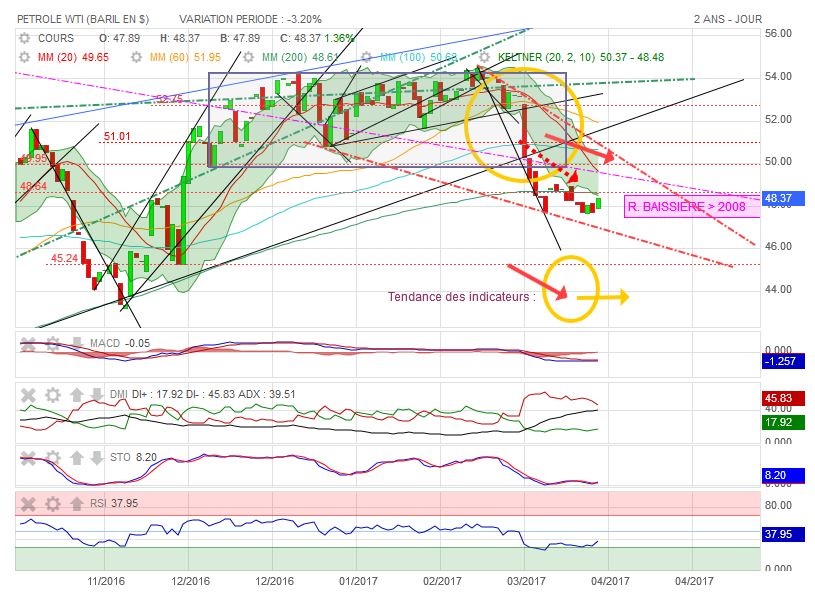Screen dimensions: 815x598
Task: Click the 01/2017 date on the time axis
Action: tap(358, 581)
